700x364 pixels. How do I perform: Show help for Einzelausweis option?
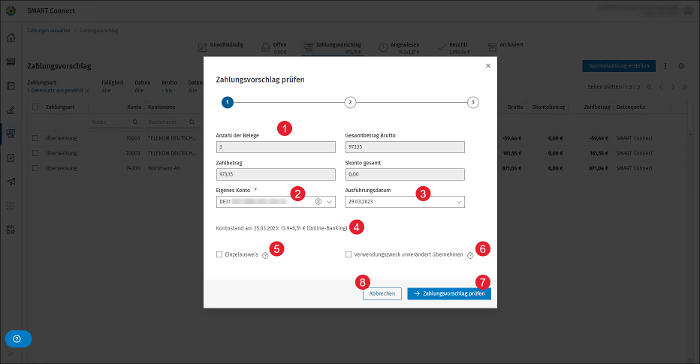265,255
